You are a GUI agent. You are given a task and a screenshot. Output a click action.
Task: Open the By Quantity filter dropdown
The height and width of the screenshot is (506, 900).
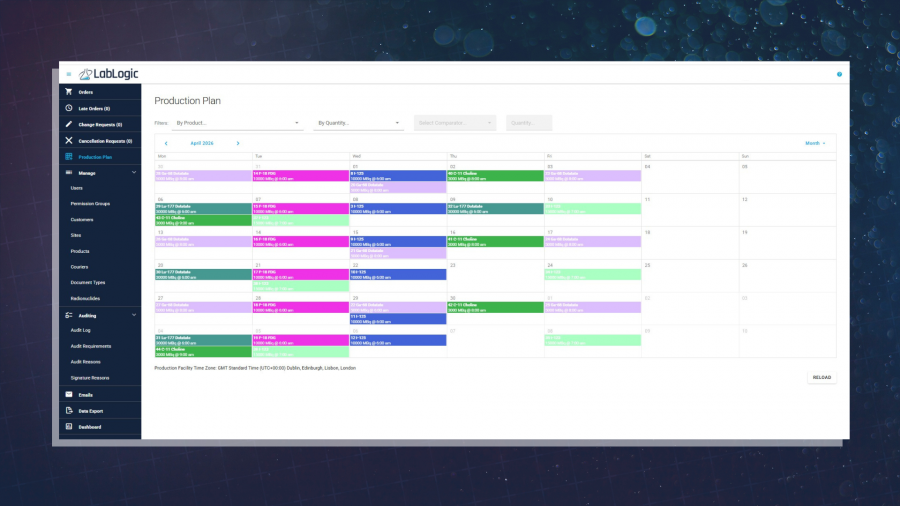pyautogui.click(x=358, y=123)
